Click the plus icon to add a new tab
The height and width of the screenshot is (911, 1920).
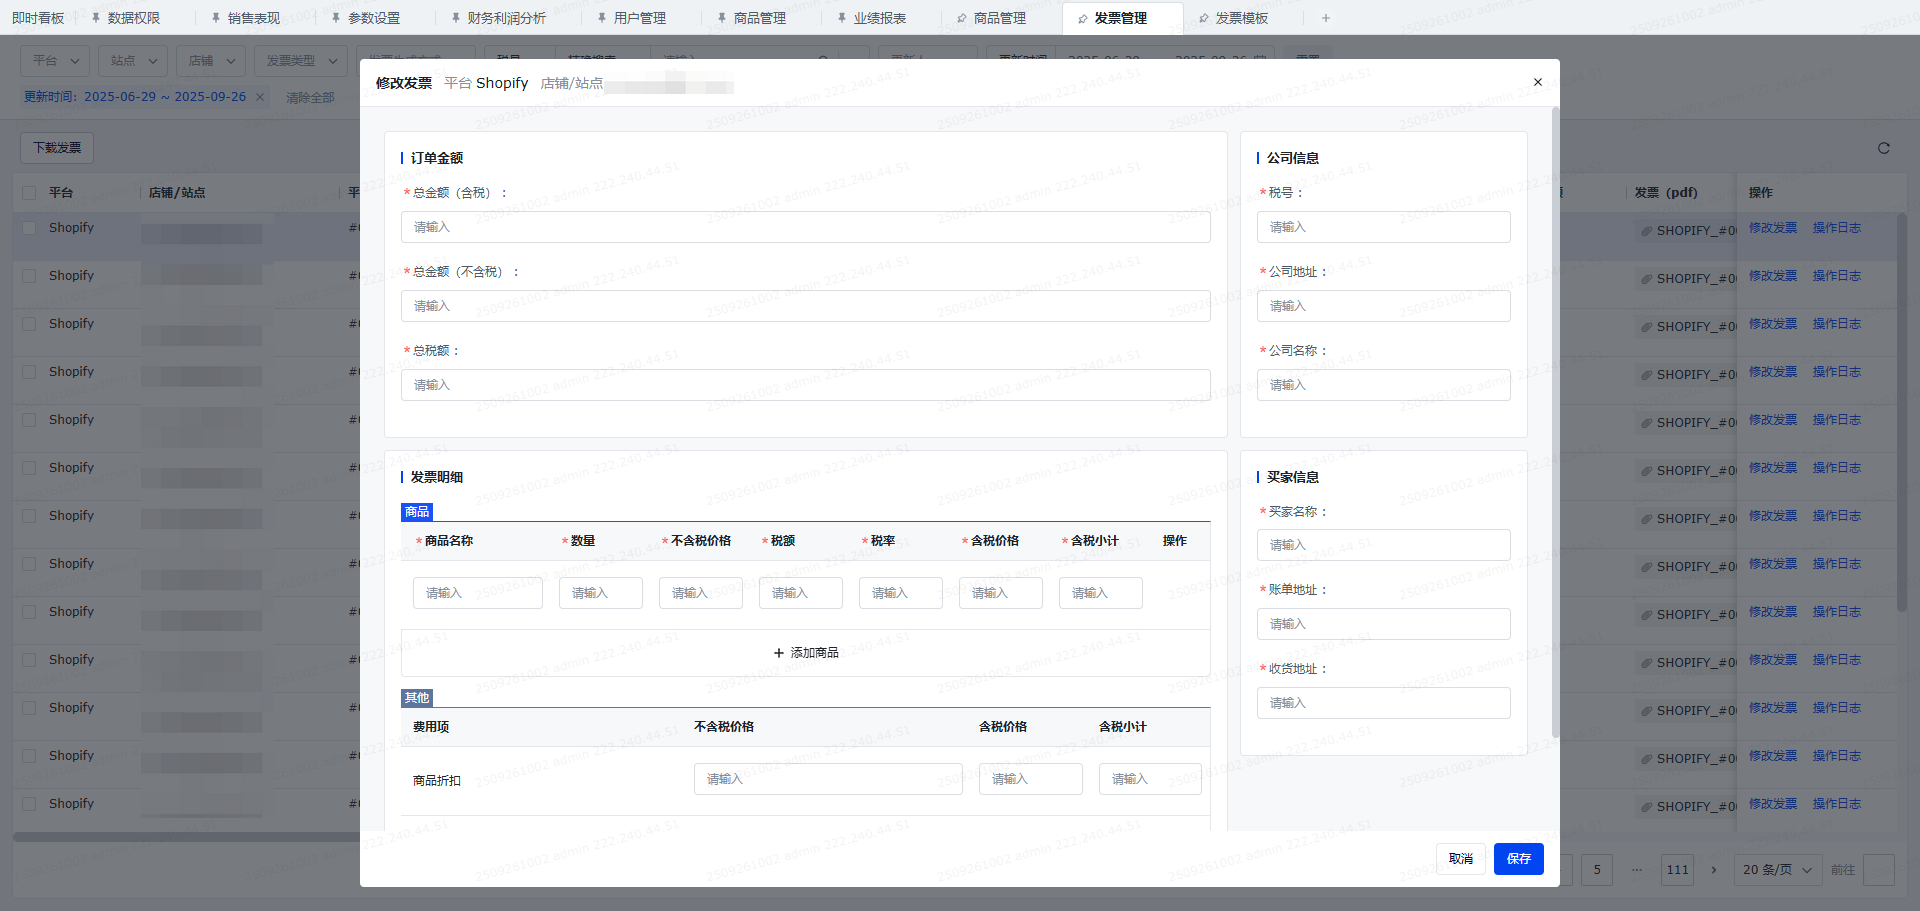tap(1325, 18)
